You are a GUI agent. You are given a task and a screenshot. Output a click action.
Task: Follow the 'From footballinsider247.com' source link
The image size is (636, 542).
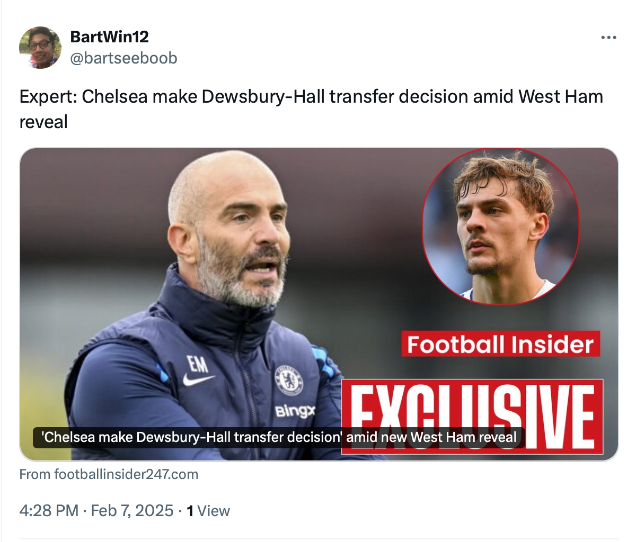tap(109, 474)
